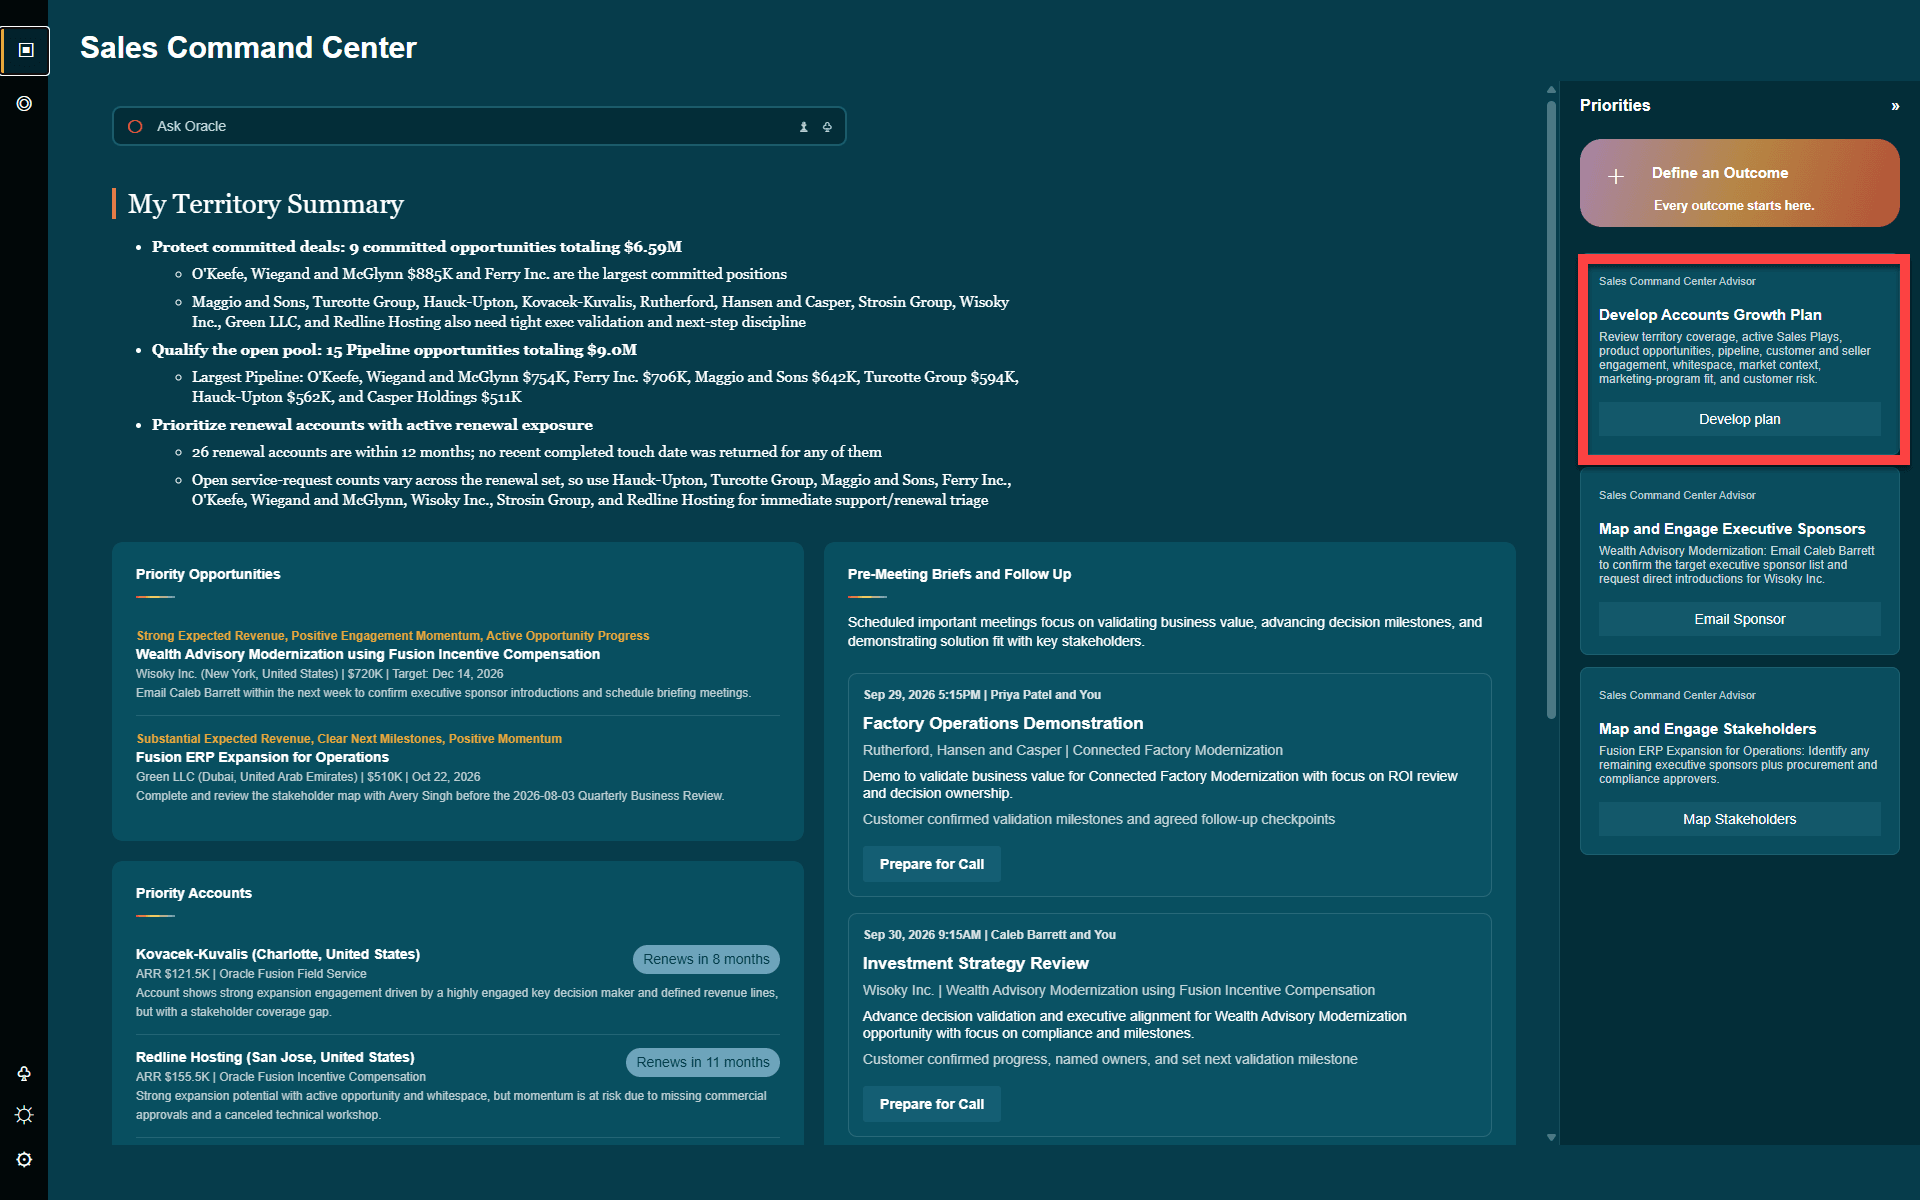Click the Priority Accounts heading
Image resolution: width=1920 pixels, height=1200 pixels.
pos(194,893)
